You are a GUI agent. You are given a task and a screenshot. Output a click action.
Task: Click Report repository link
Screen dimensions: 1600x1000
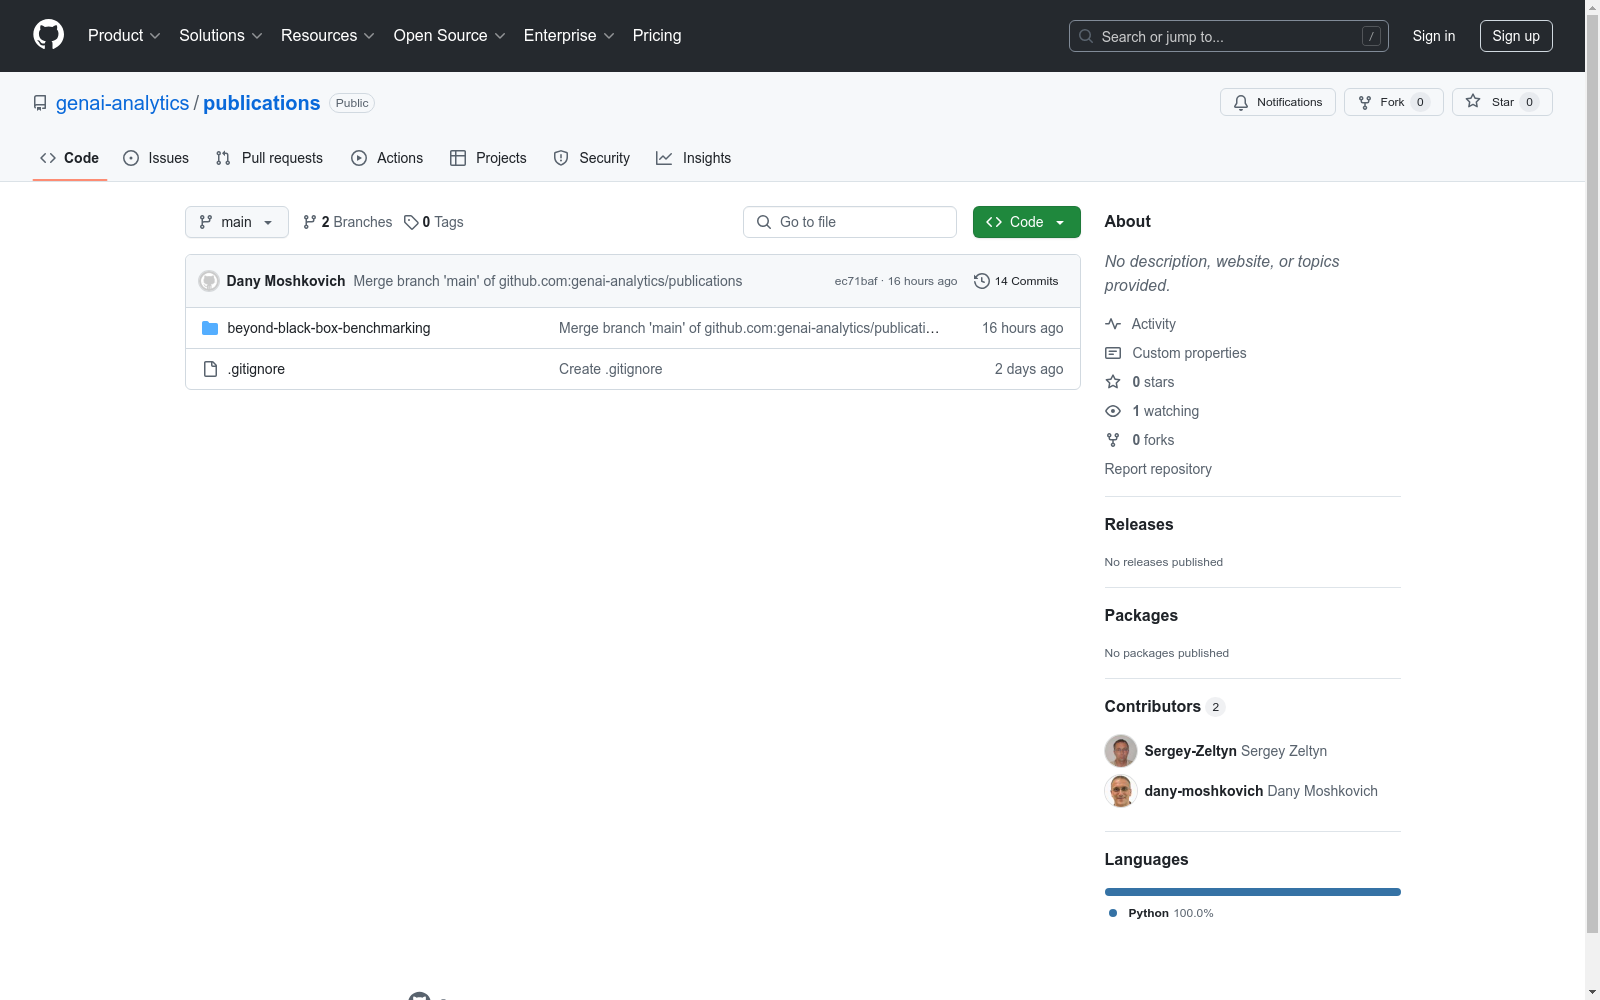click(x=1158, y=469)
